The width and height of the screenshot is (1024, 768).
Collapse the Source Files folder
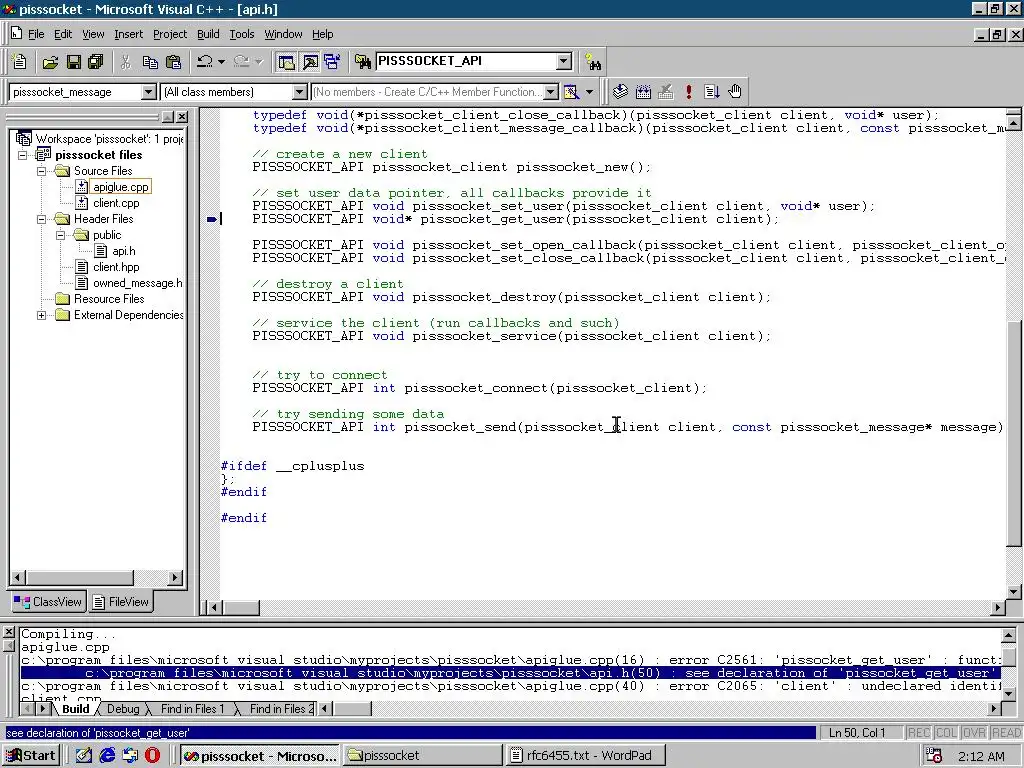(x=41, y=171)
